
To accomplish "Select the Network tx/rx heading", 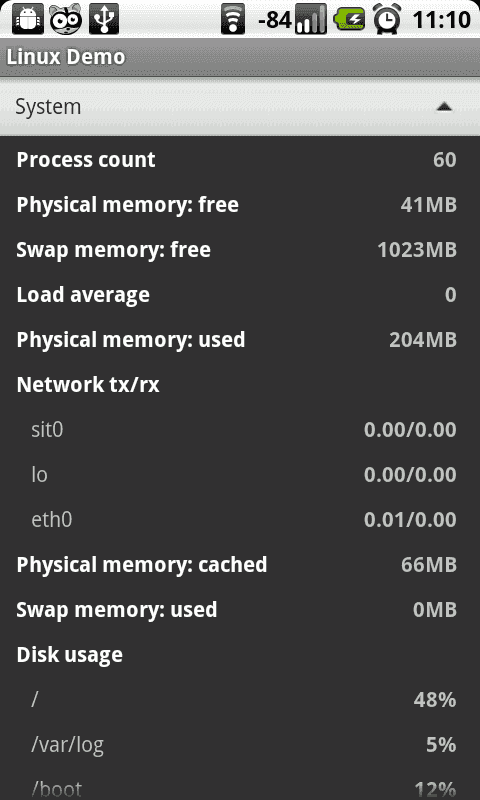I will [x=88, y=384].
